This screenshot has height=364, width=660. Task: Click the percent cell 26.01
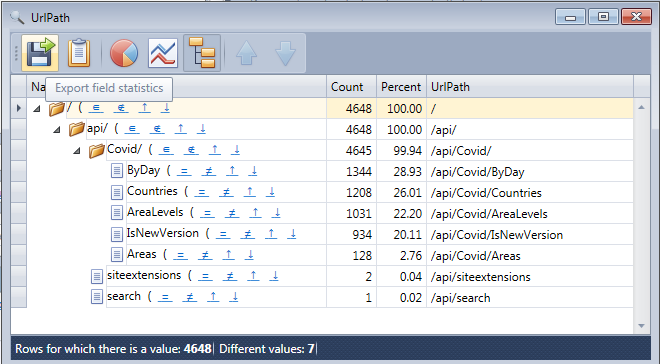click(402, 193)
